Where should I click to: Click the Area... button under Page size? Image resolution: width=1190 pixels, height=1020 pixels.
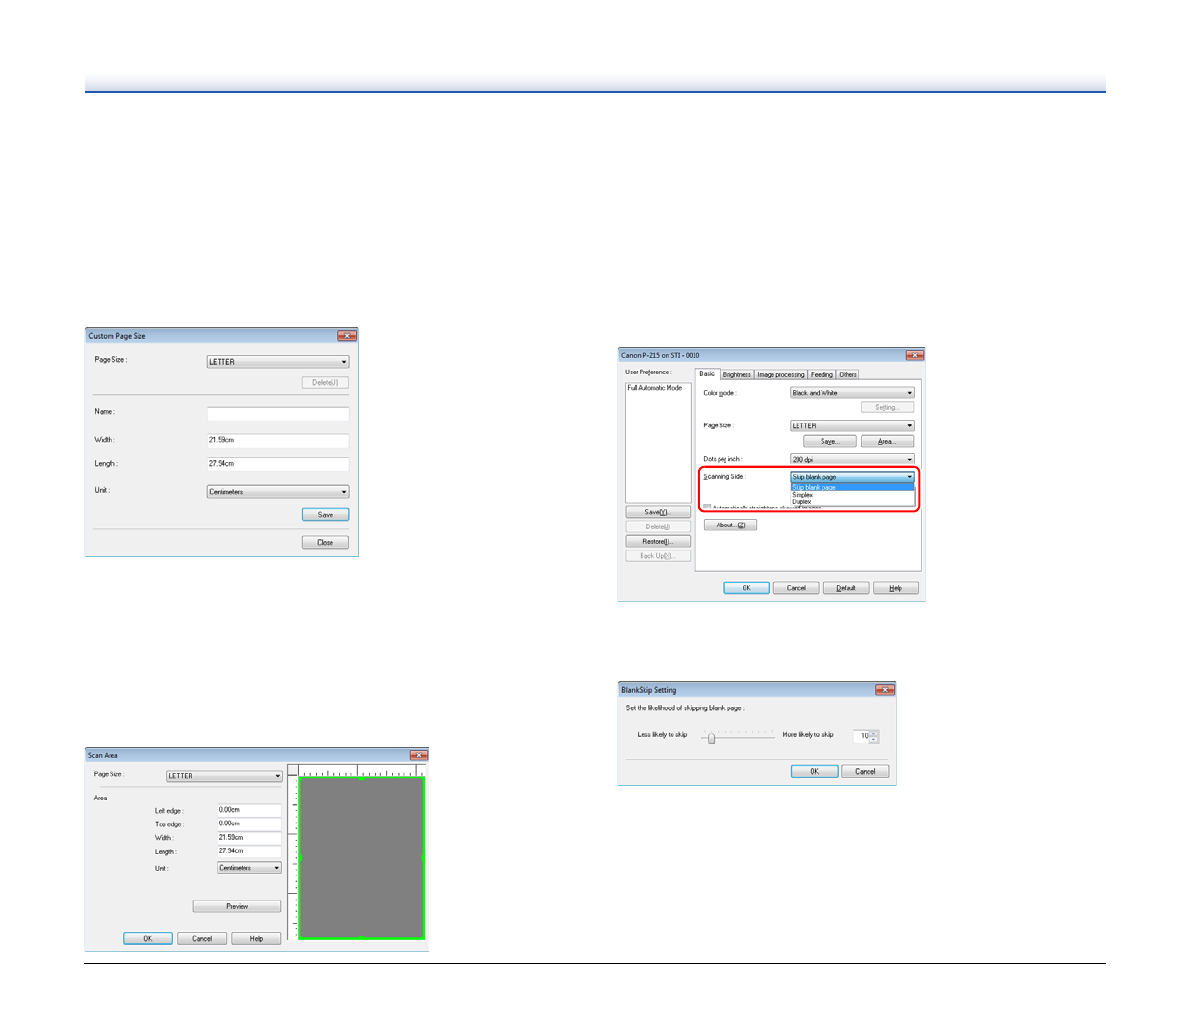tap(887, 441)
